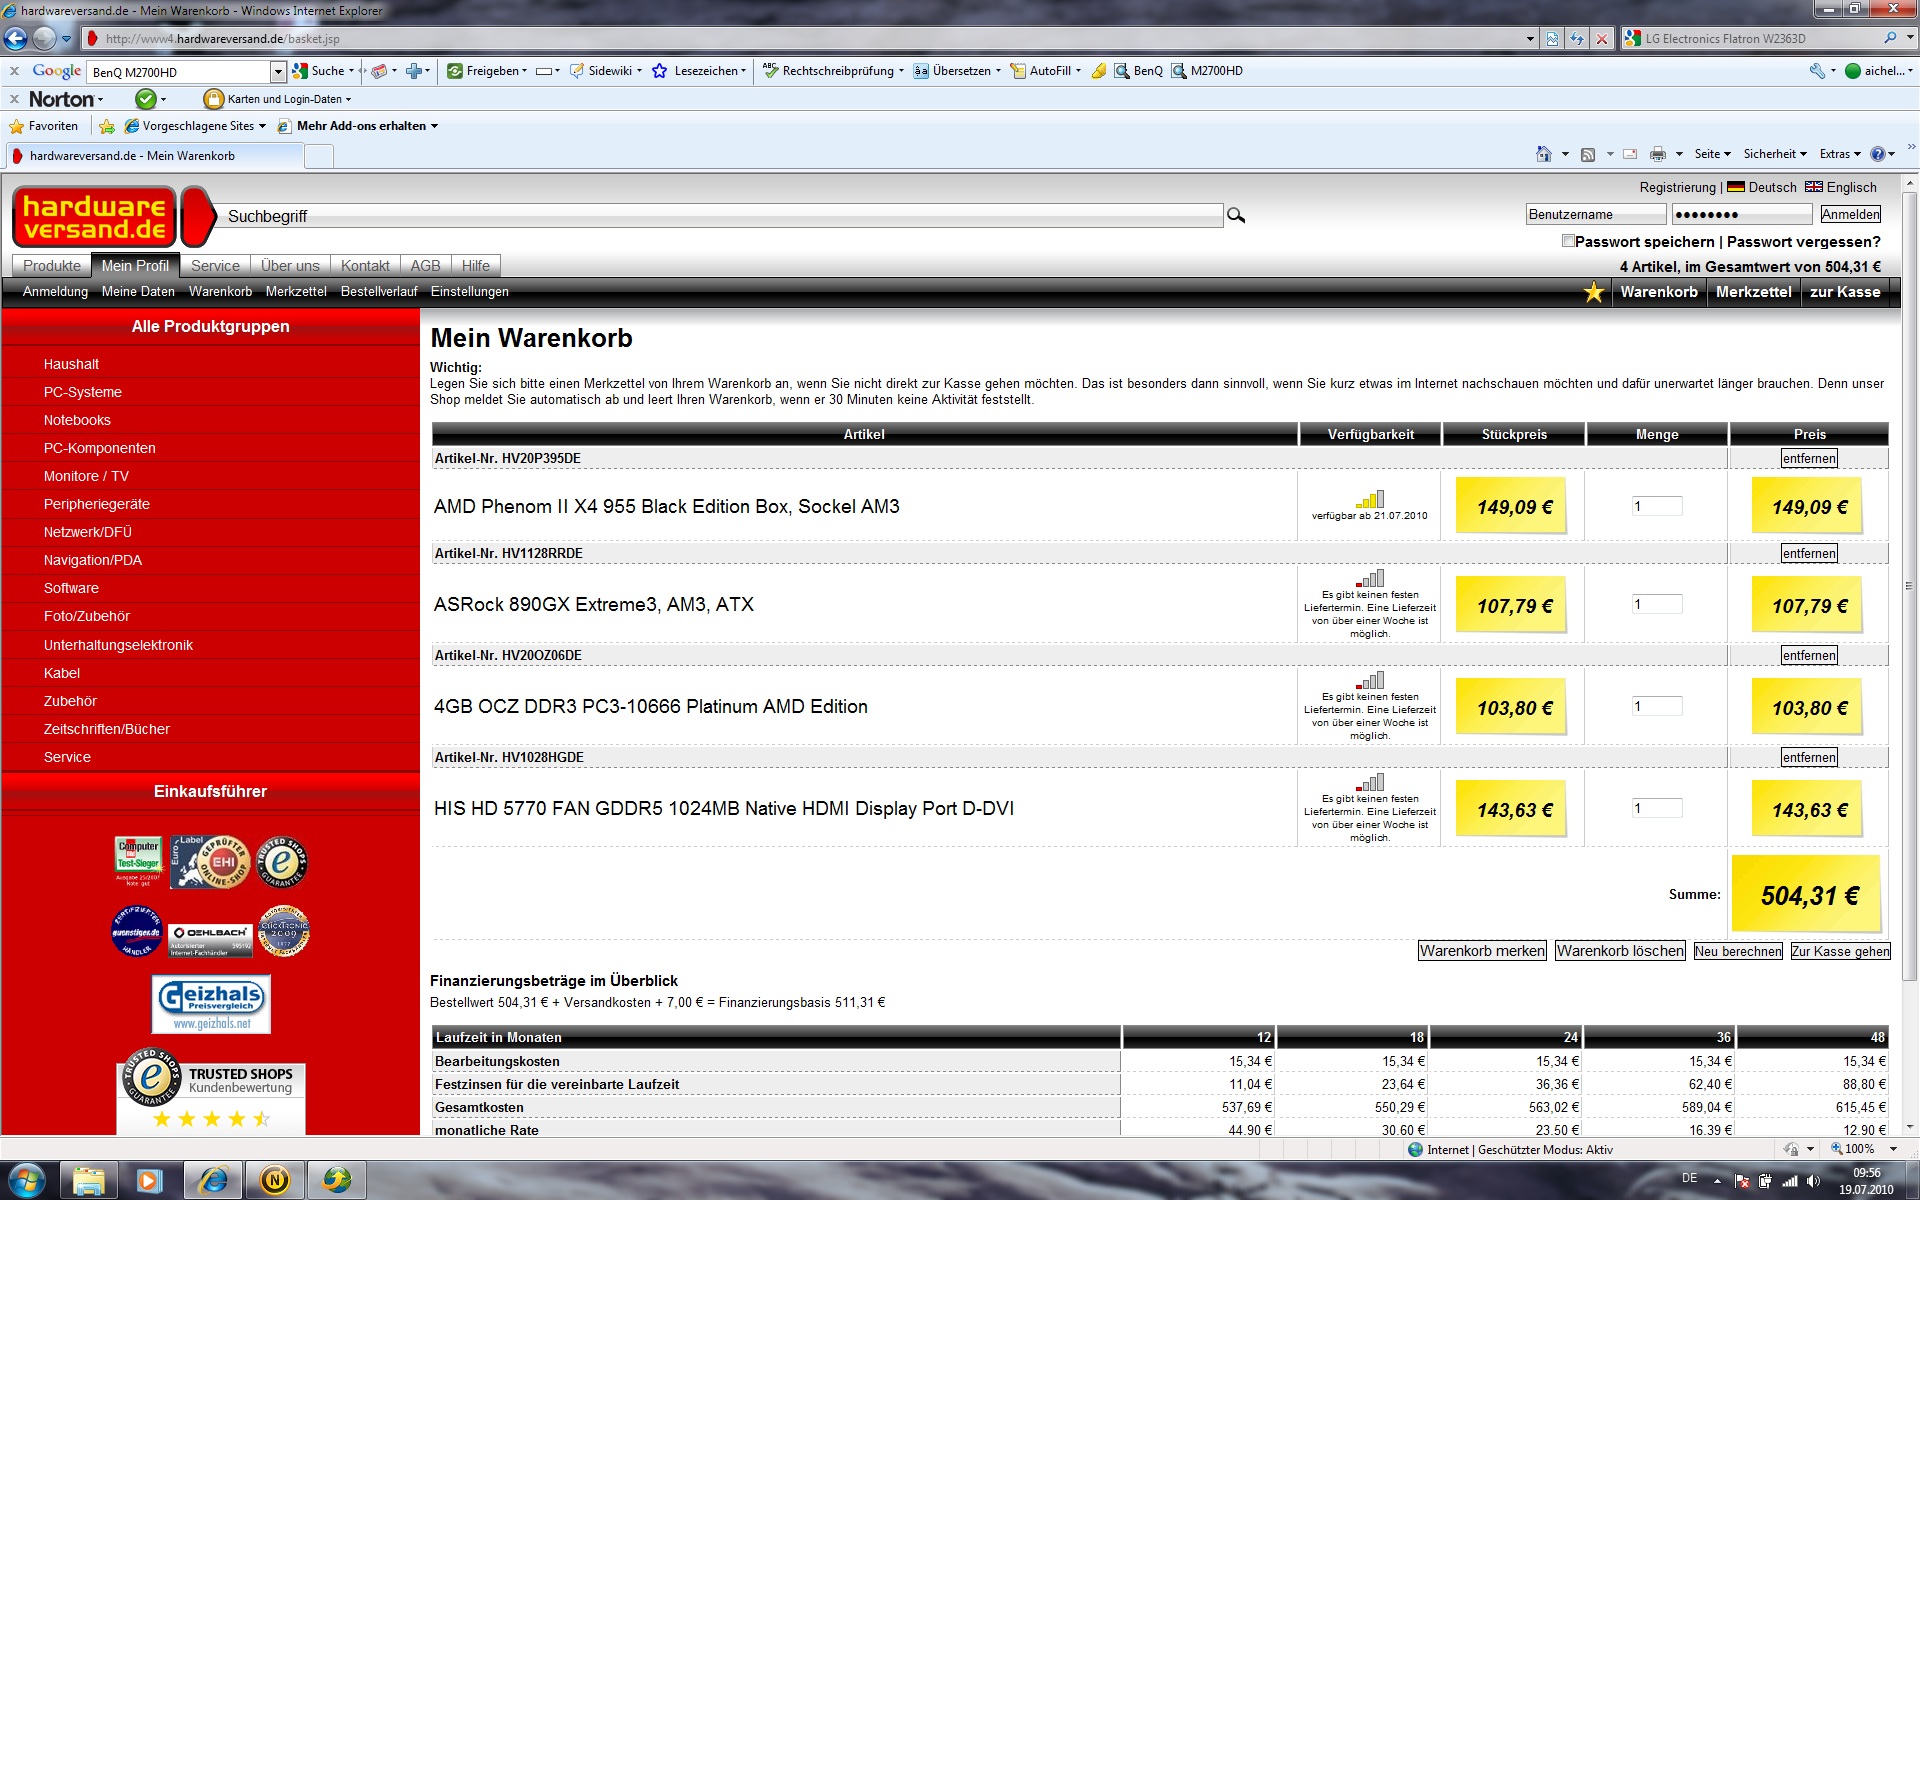Open the Kontakt tab
Image resolution: width=1920 pixels, height=1776 pixels.
[x=365, y=266]
